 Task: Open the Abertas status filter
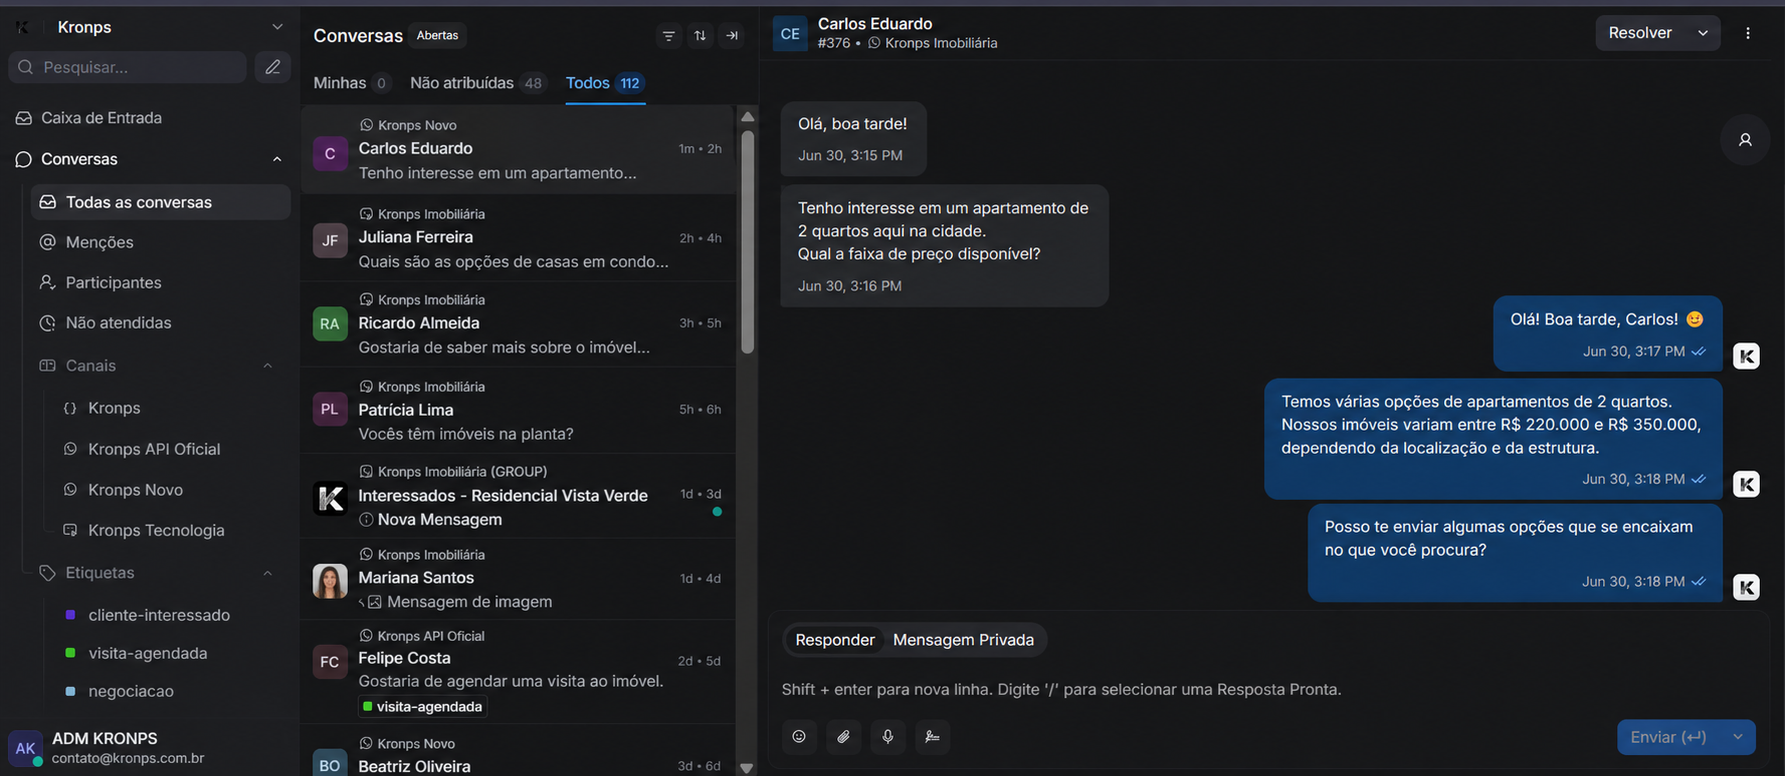pos(437,35)
